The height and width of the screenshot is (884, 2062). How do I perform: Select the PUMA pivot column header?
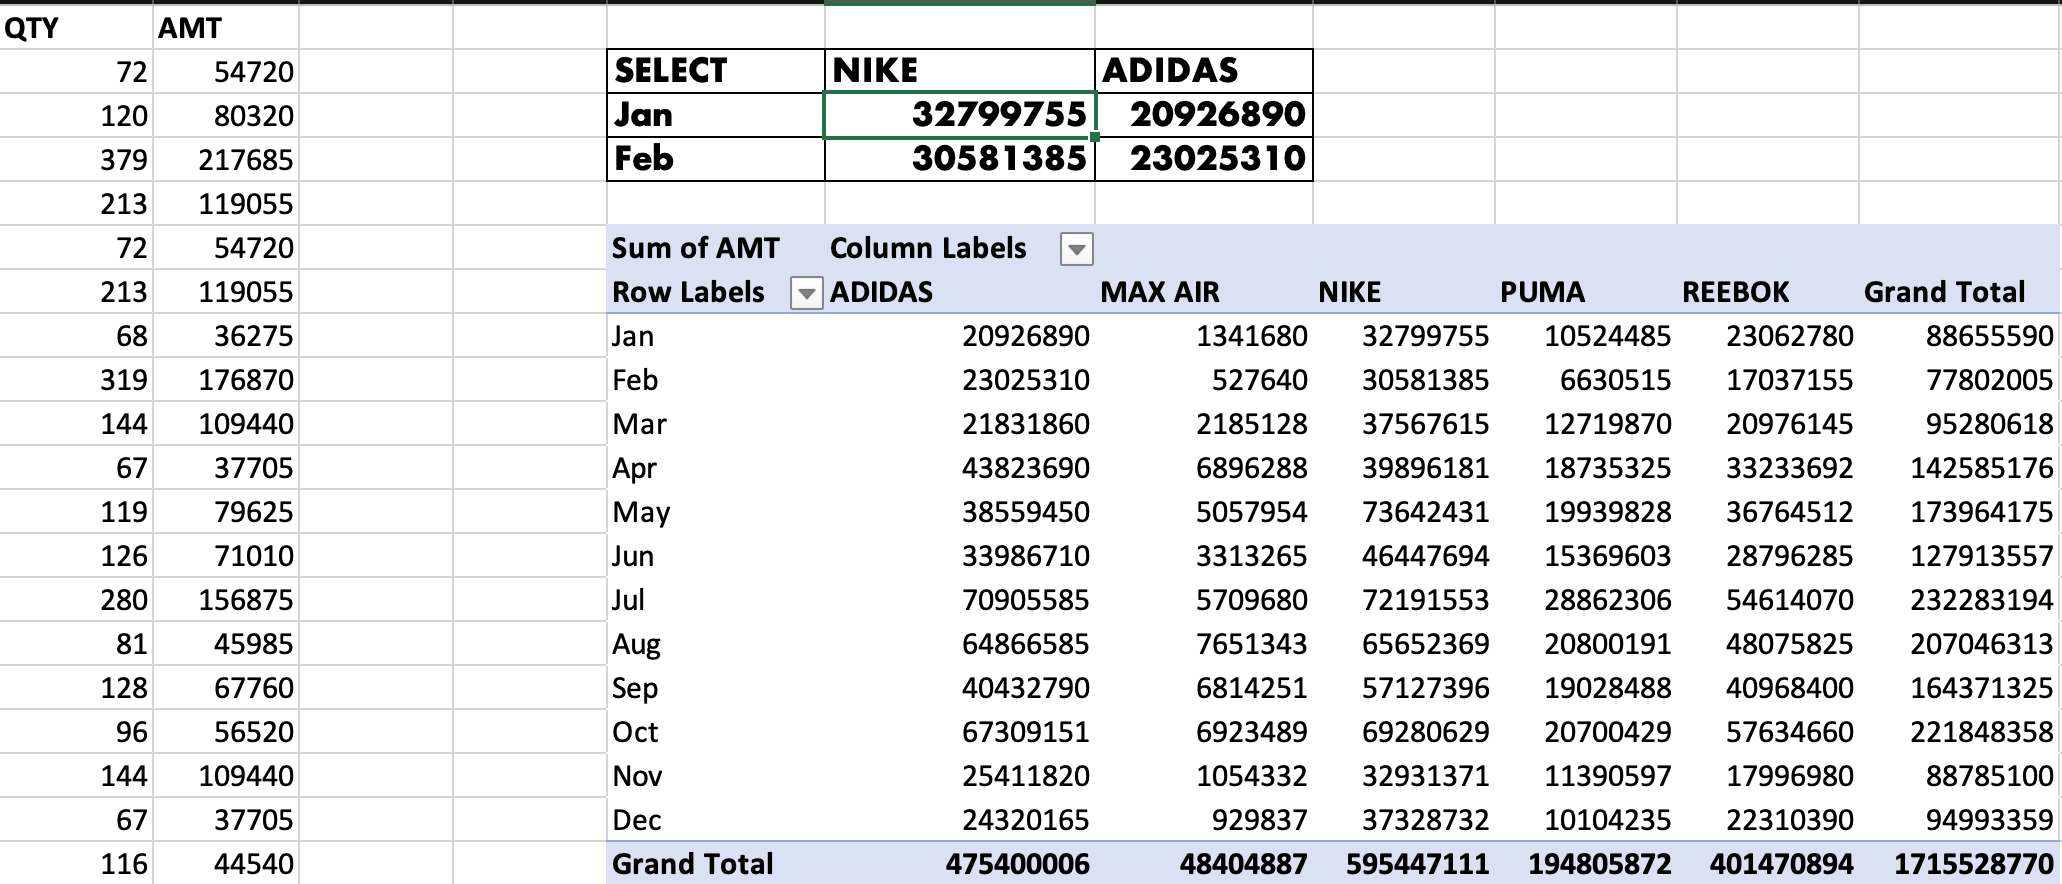click(1586, 292)
